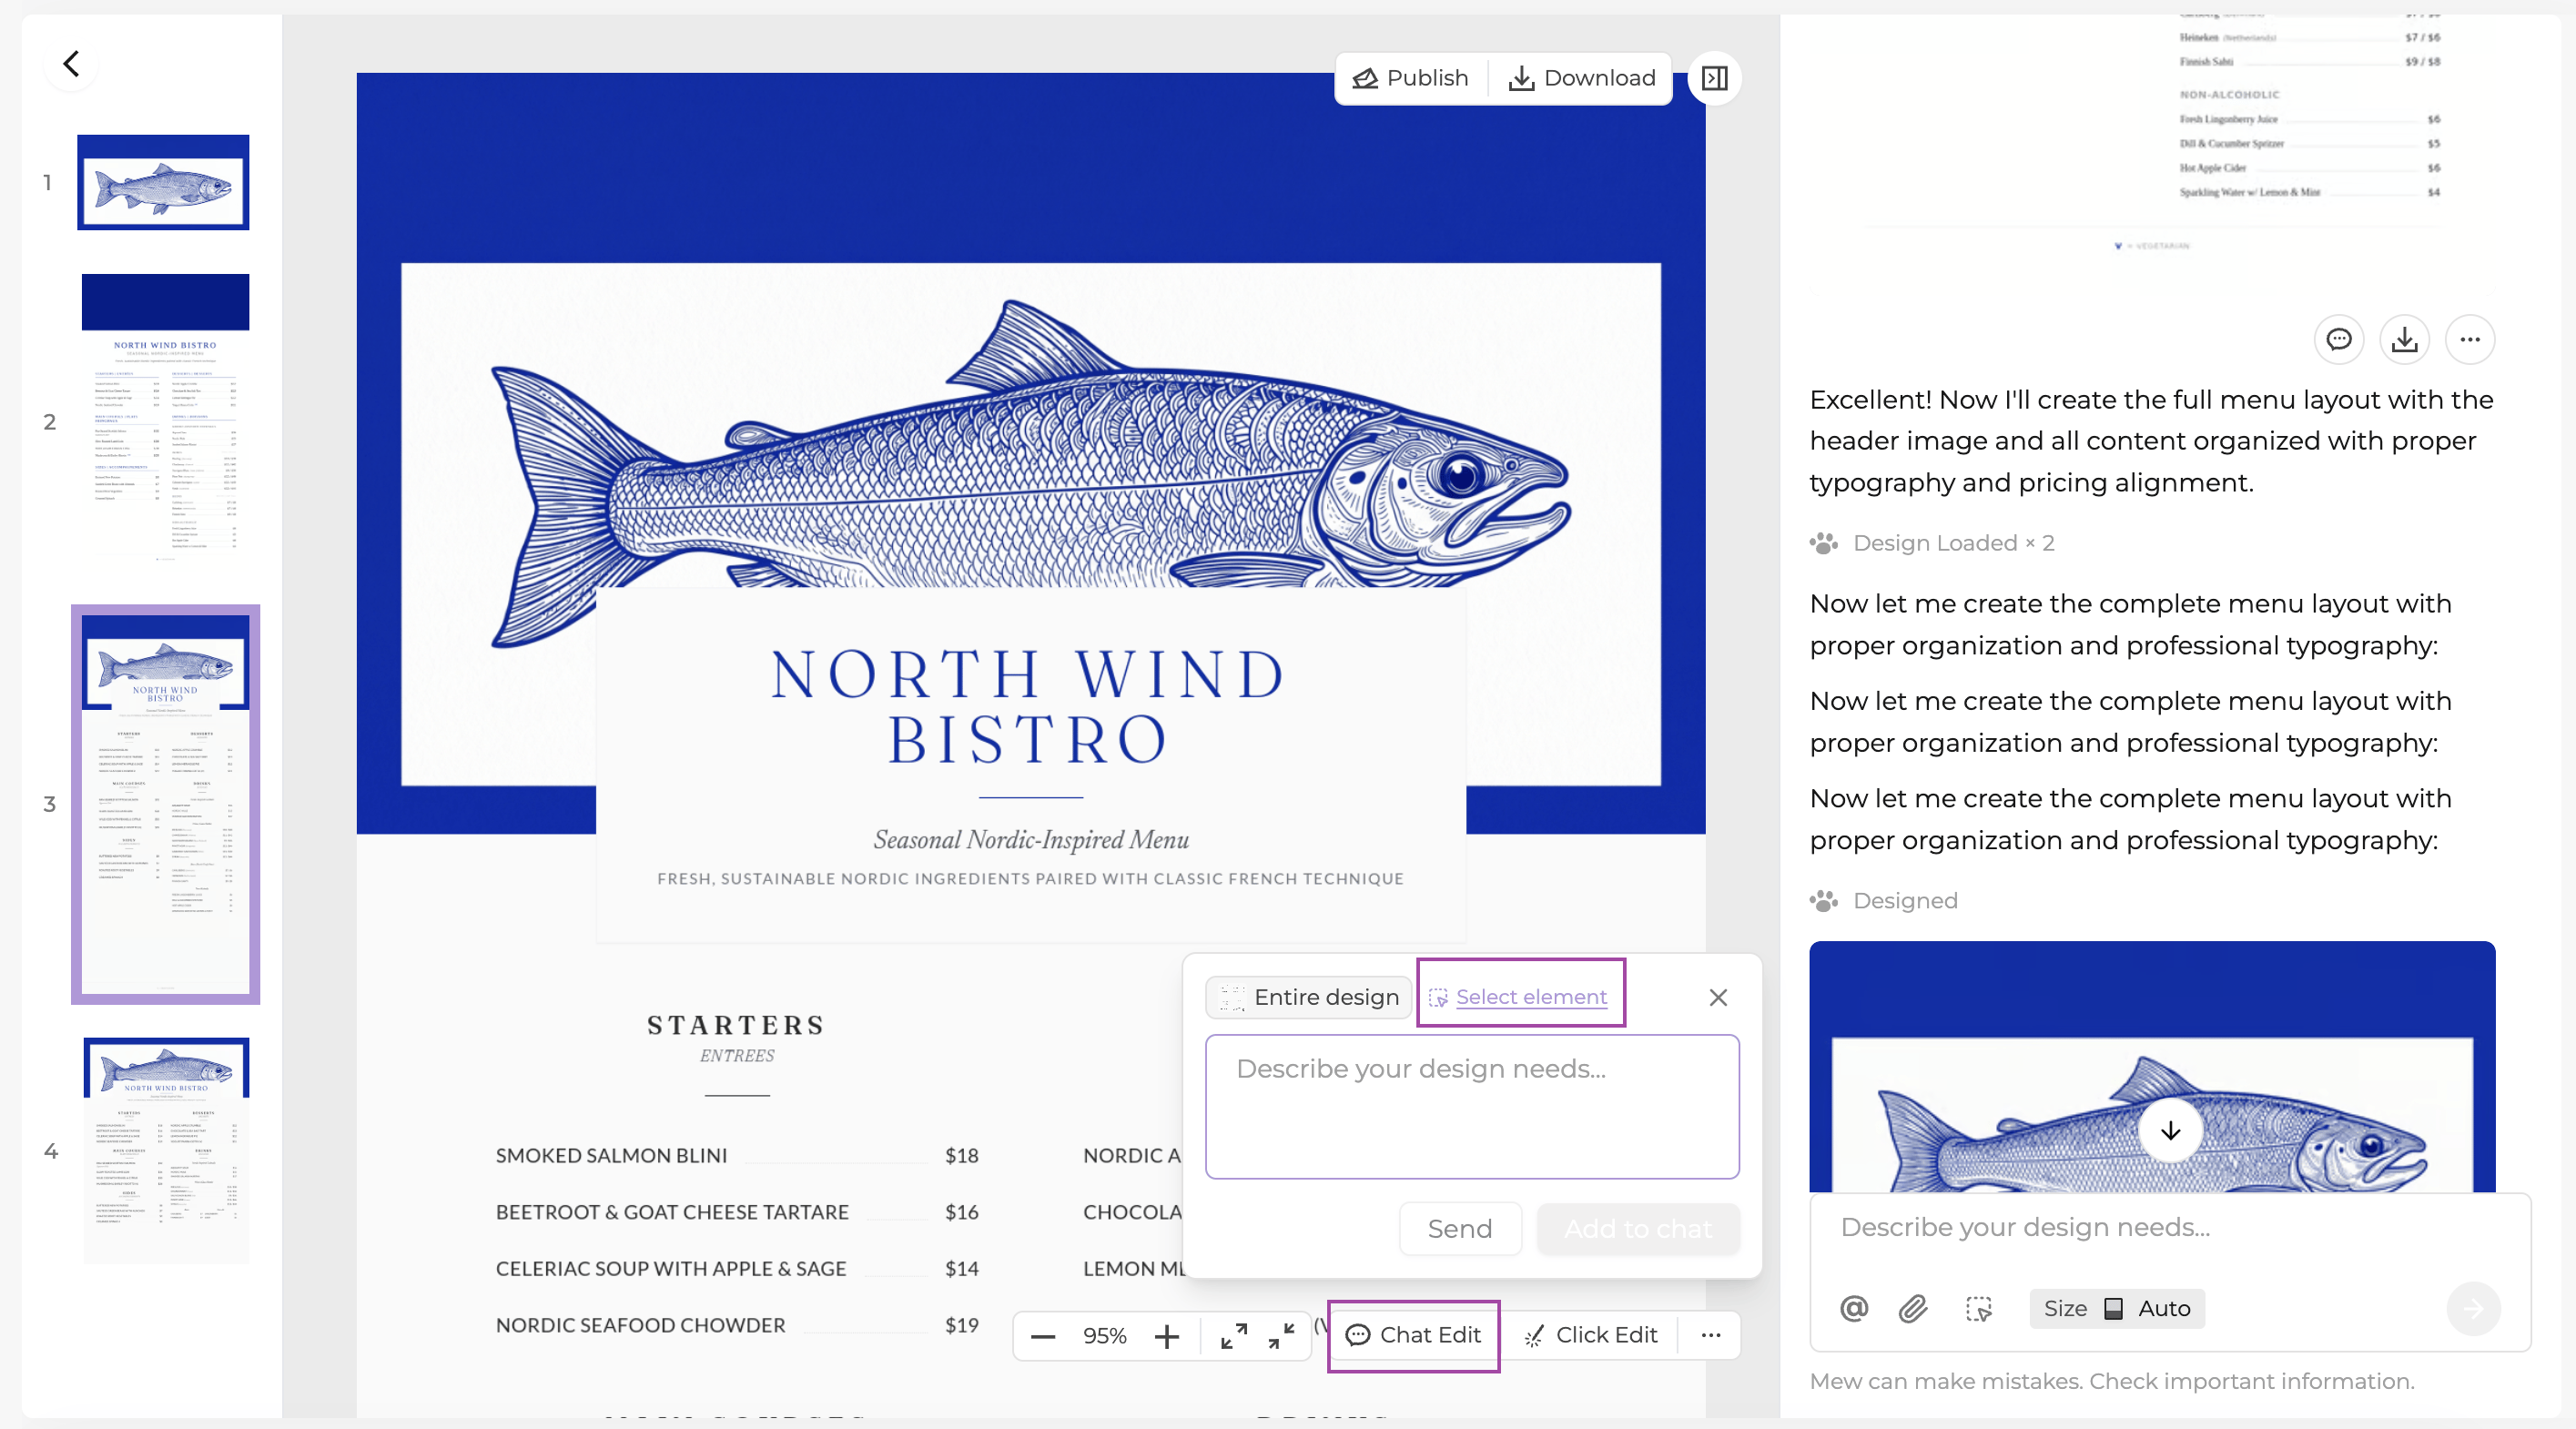Select page 4 thumbnail
The height and width of the screenshot is (1429, 2576).
[x=166, y=1150]
